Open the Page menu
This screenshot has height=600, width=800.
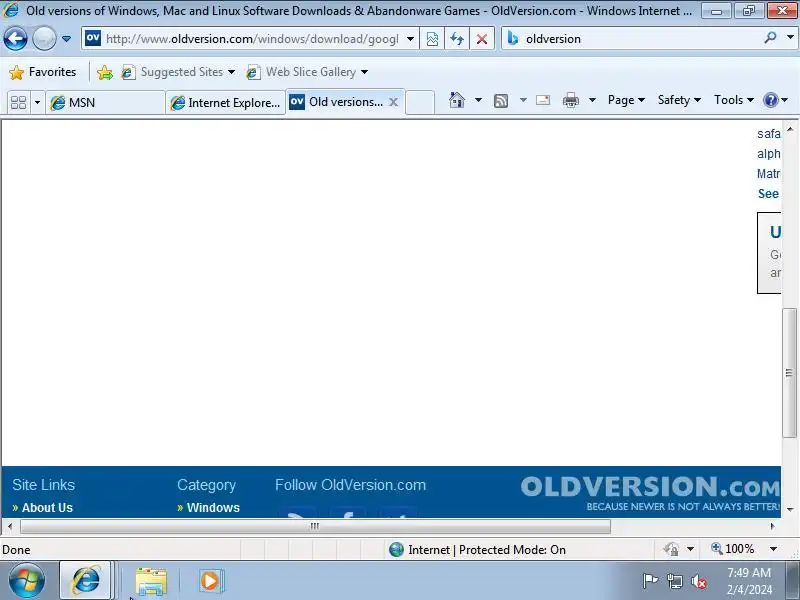[626, 100]
